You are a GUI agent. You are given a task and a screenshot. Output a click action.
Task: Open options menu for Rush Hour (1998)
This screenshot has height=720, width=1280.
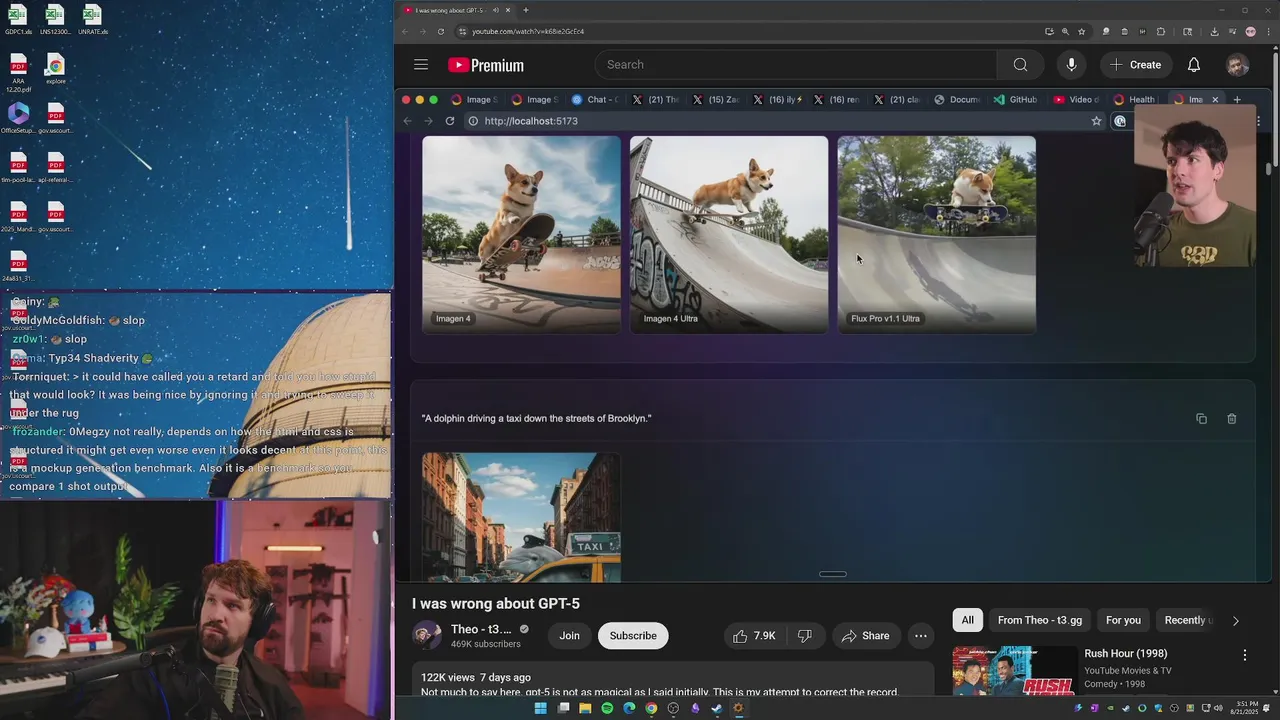click(1245, 655)
